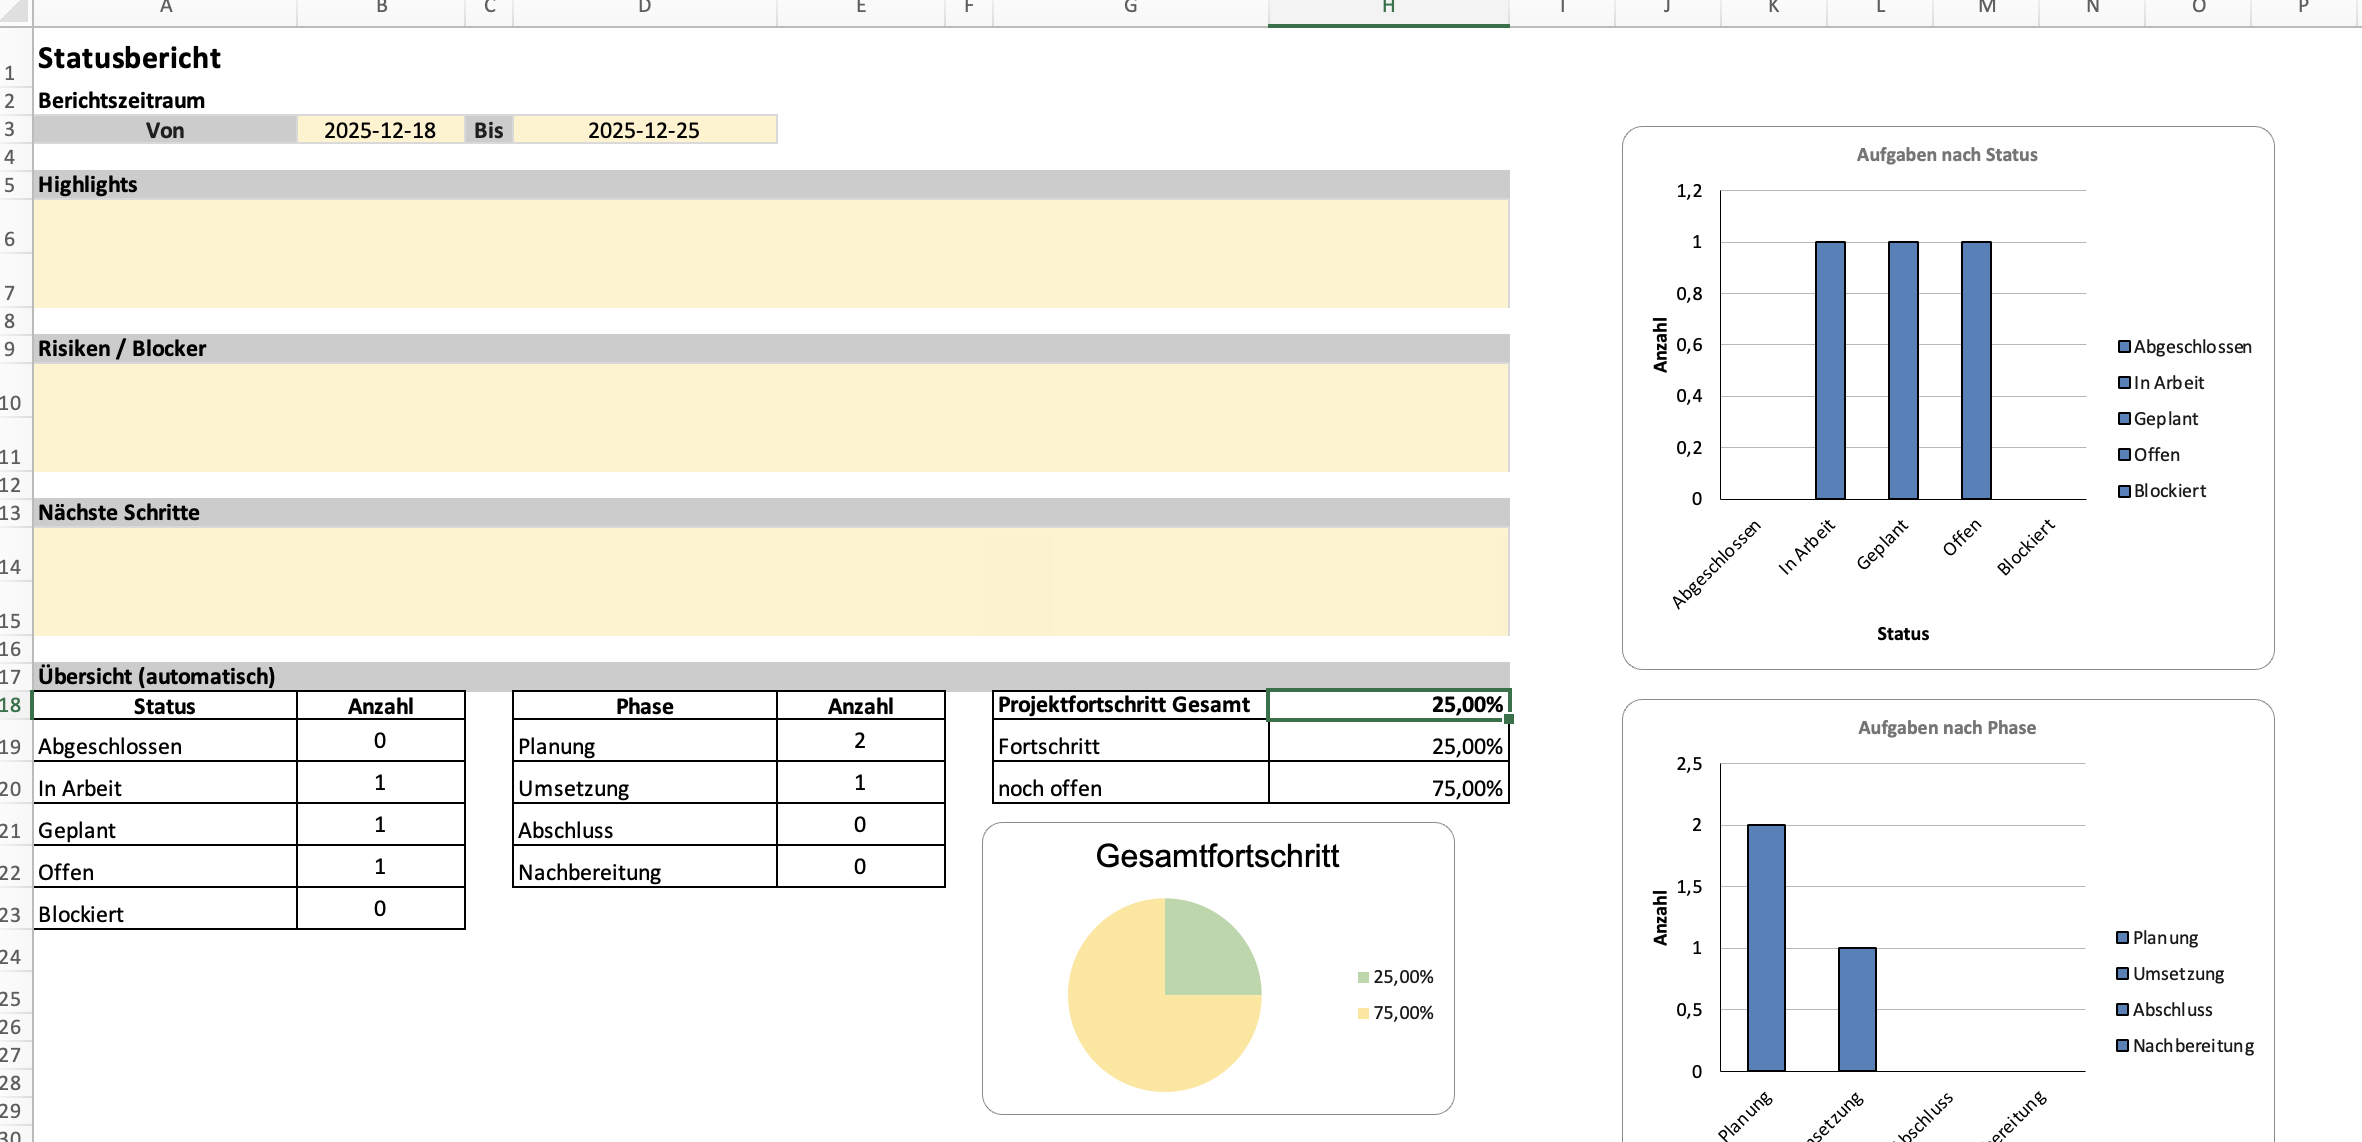
Task: Click the 'Gesamtfortschritt' chart title
Action: click(x=1216, y=856)
